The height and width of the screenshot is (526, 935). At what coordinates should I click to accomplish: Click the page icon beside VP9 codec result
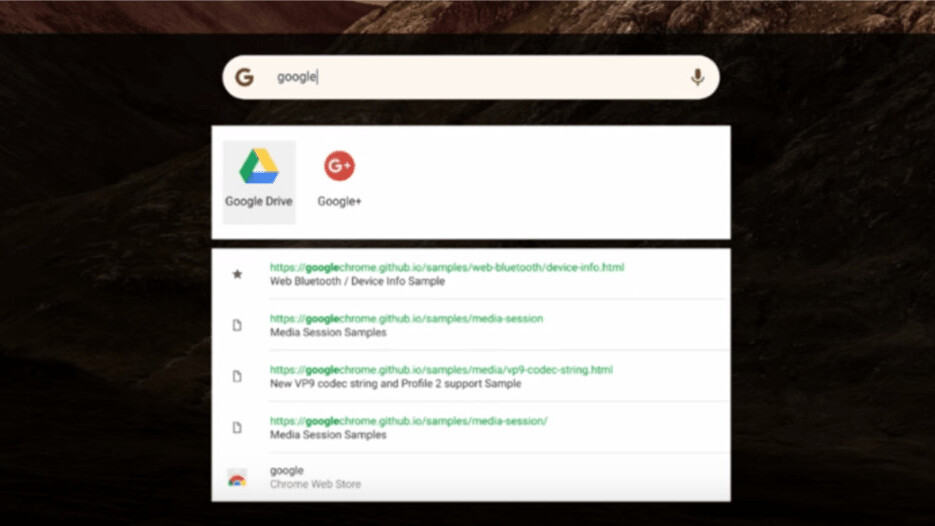tap(237, 376)
